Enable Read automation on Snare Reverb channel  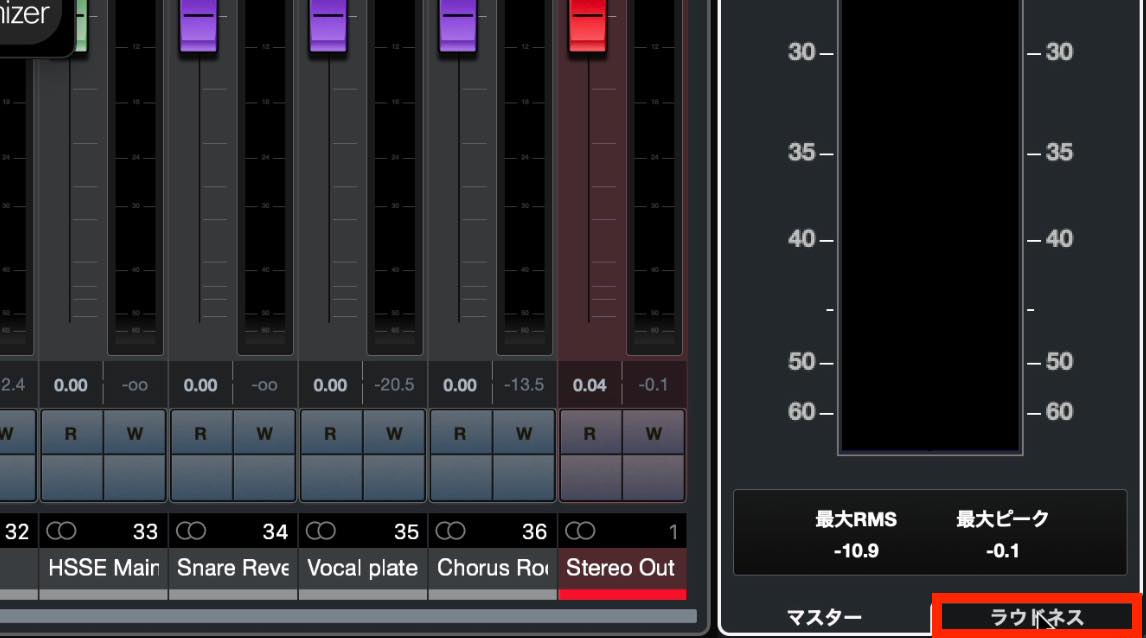[201, 433]
